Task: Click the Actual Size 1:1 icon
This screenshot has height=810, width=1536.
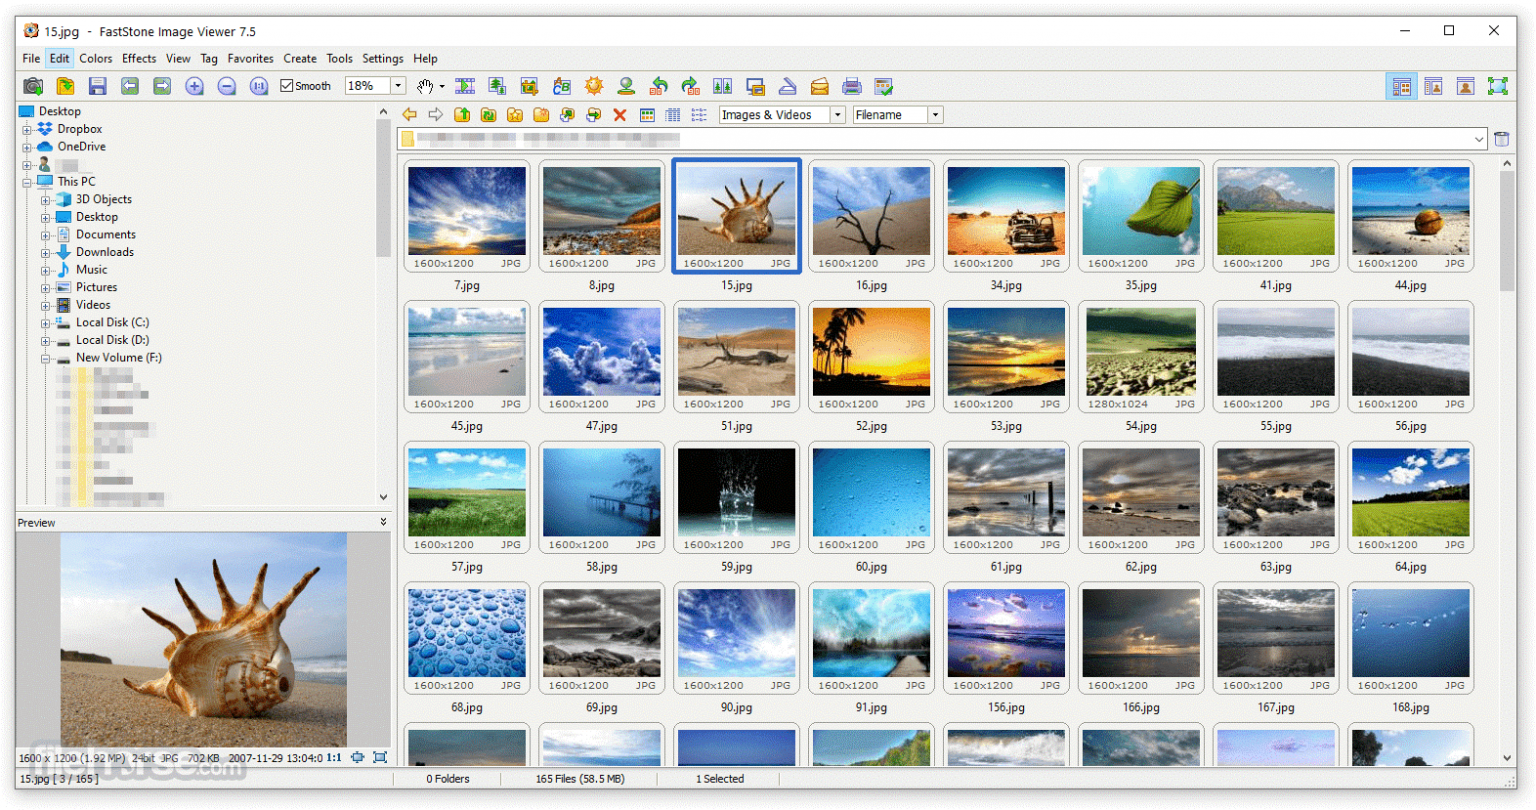Action: click(x=260, y=86)
